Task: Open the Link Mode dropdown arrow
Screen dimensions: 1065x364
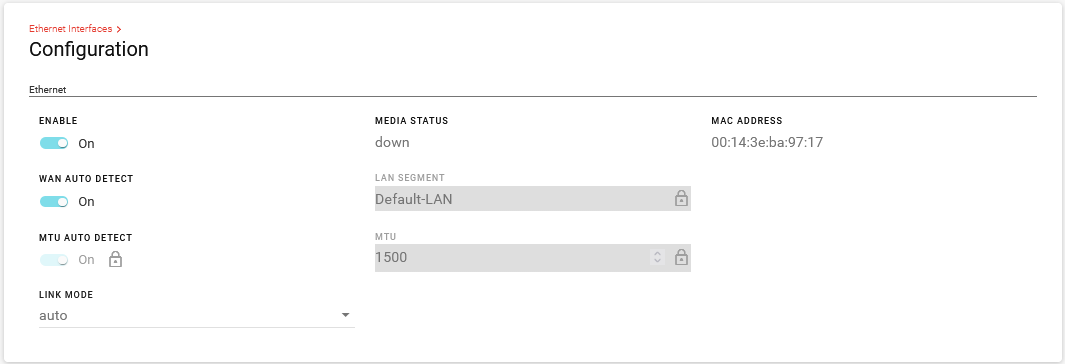Action: [x=345, y=315]
